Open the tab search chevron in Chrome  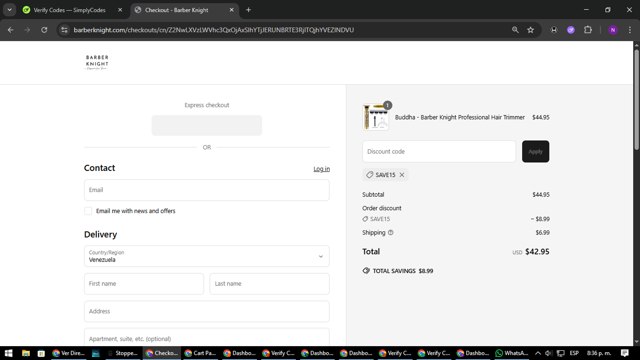click(9, 10)
